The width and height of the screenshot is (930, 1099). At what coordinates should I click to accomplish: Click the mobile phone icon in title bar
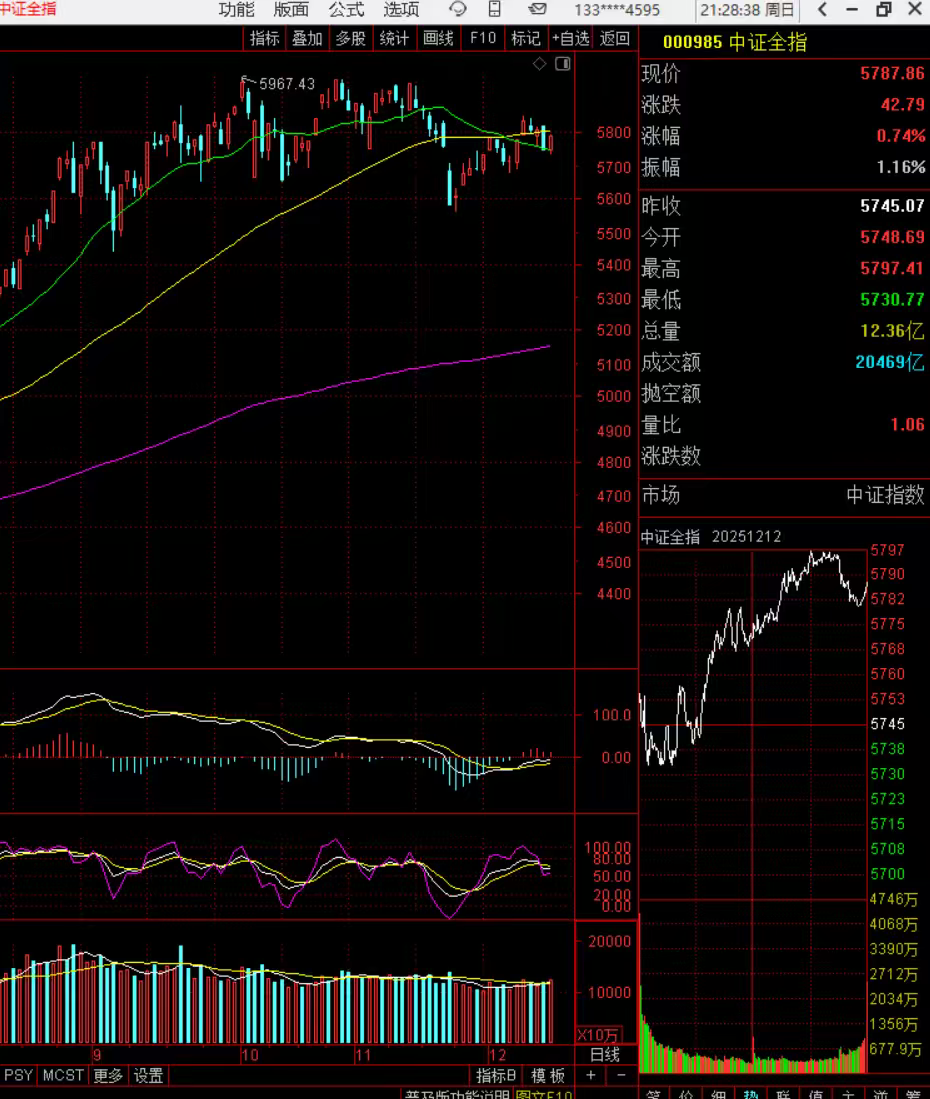495,10
